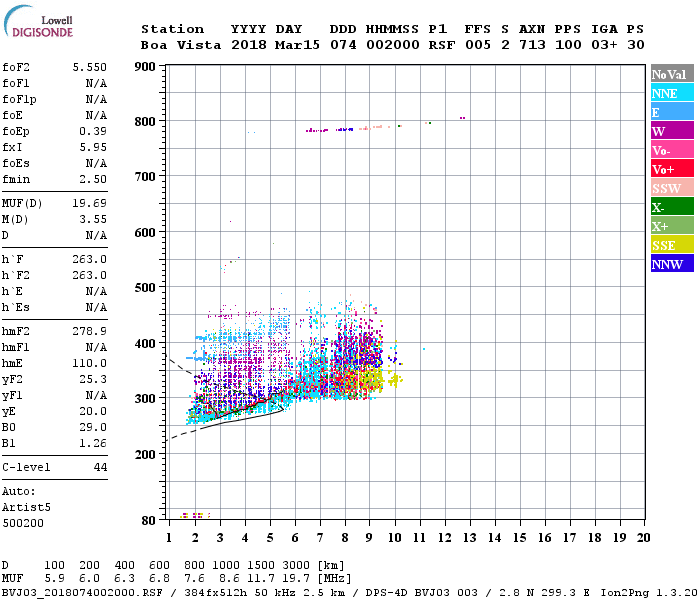700x600 pixels.
Task: Click the AXN value 713
Action: 532,45
